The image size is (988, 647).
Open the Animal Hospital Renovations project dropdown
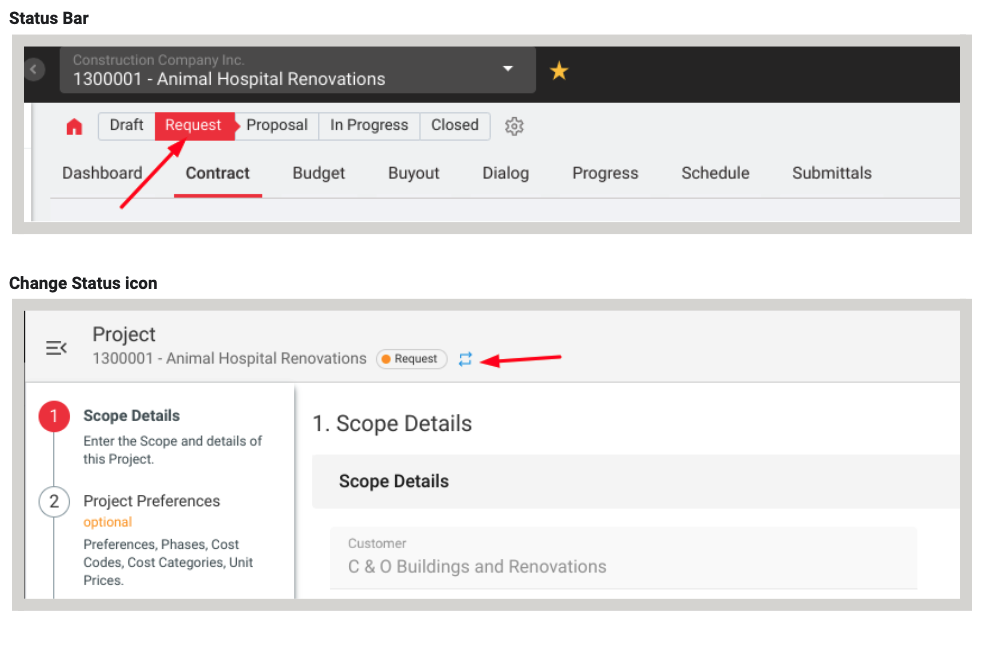tap(297, 70)
